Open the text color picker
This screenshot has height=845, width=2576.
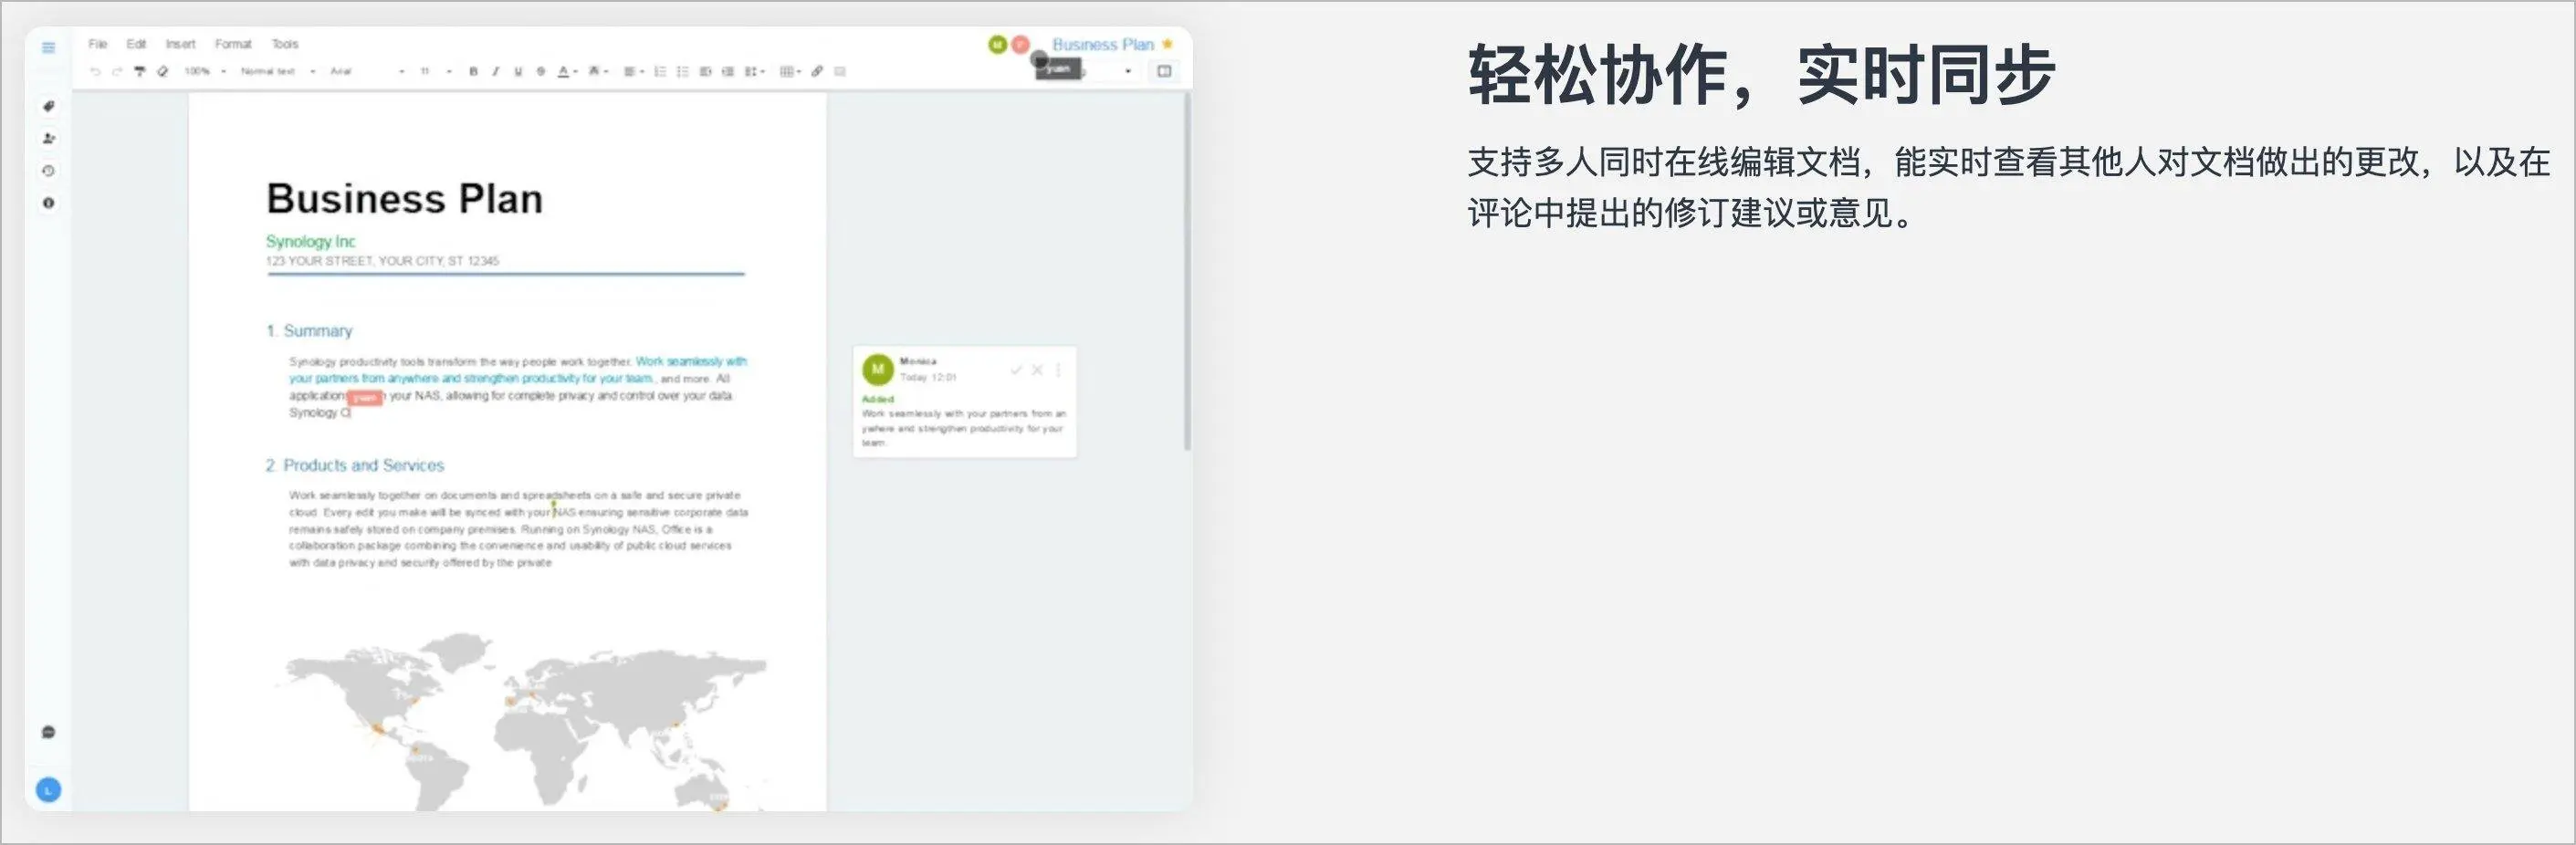coord(563,72)
